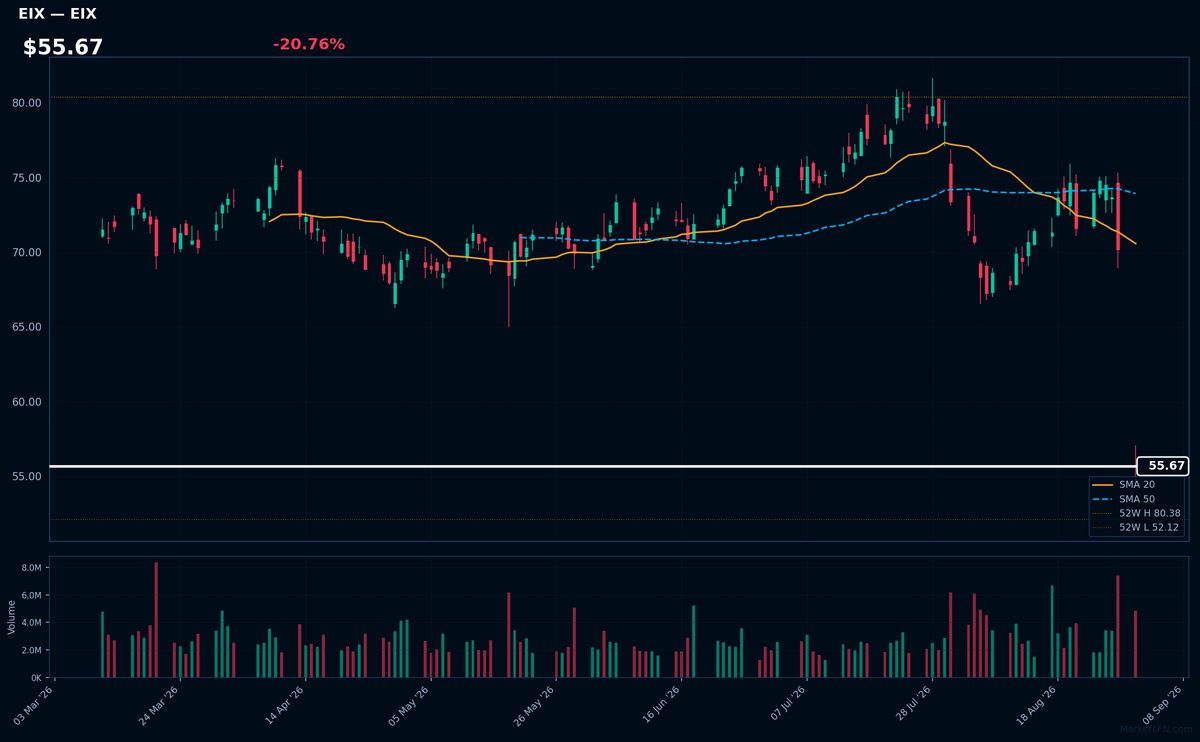Screen dimensions: 1200x742
Task: Click the 4.0M volume axis label
Action: pos(31,623)
